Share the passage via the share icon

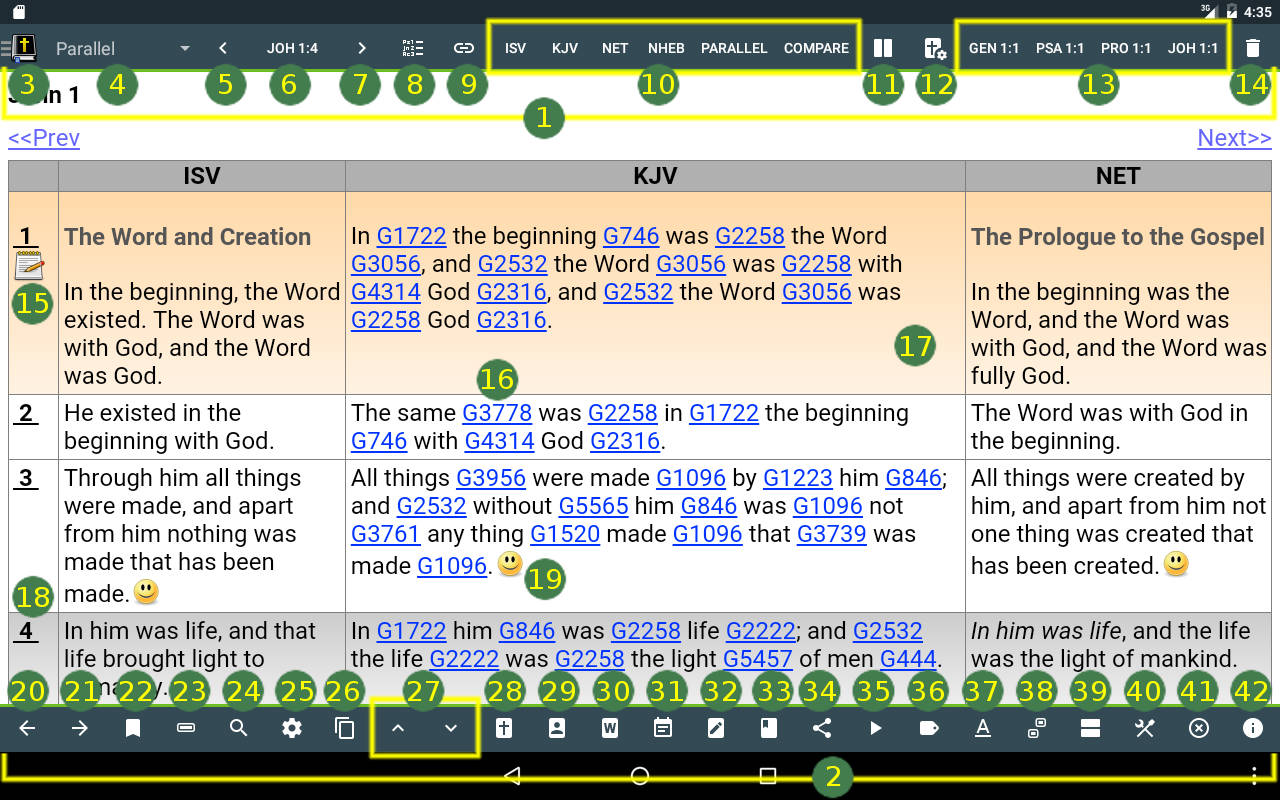pos(822,728)
